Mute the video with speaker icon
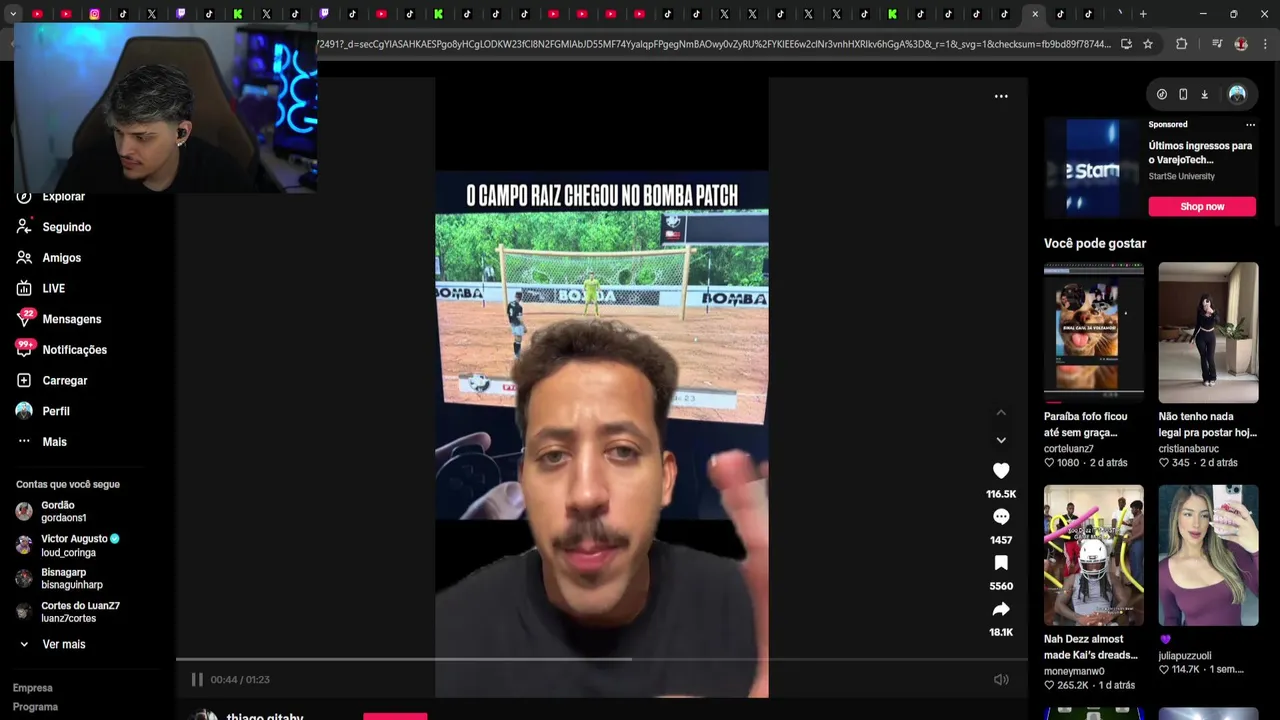This screenshot has height=720, width=1280. point(1001,679)
